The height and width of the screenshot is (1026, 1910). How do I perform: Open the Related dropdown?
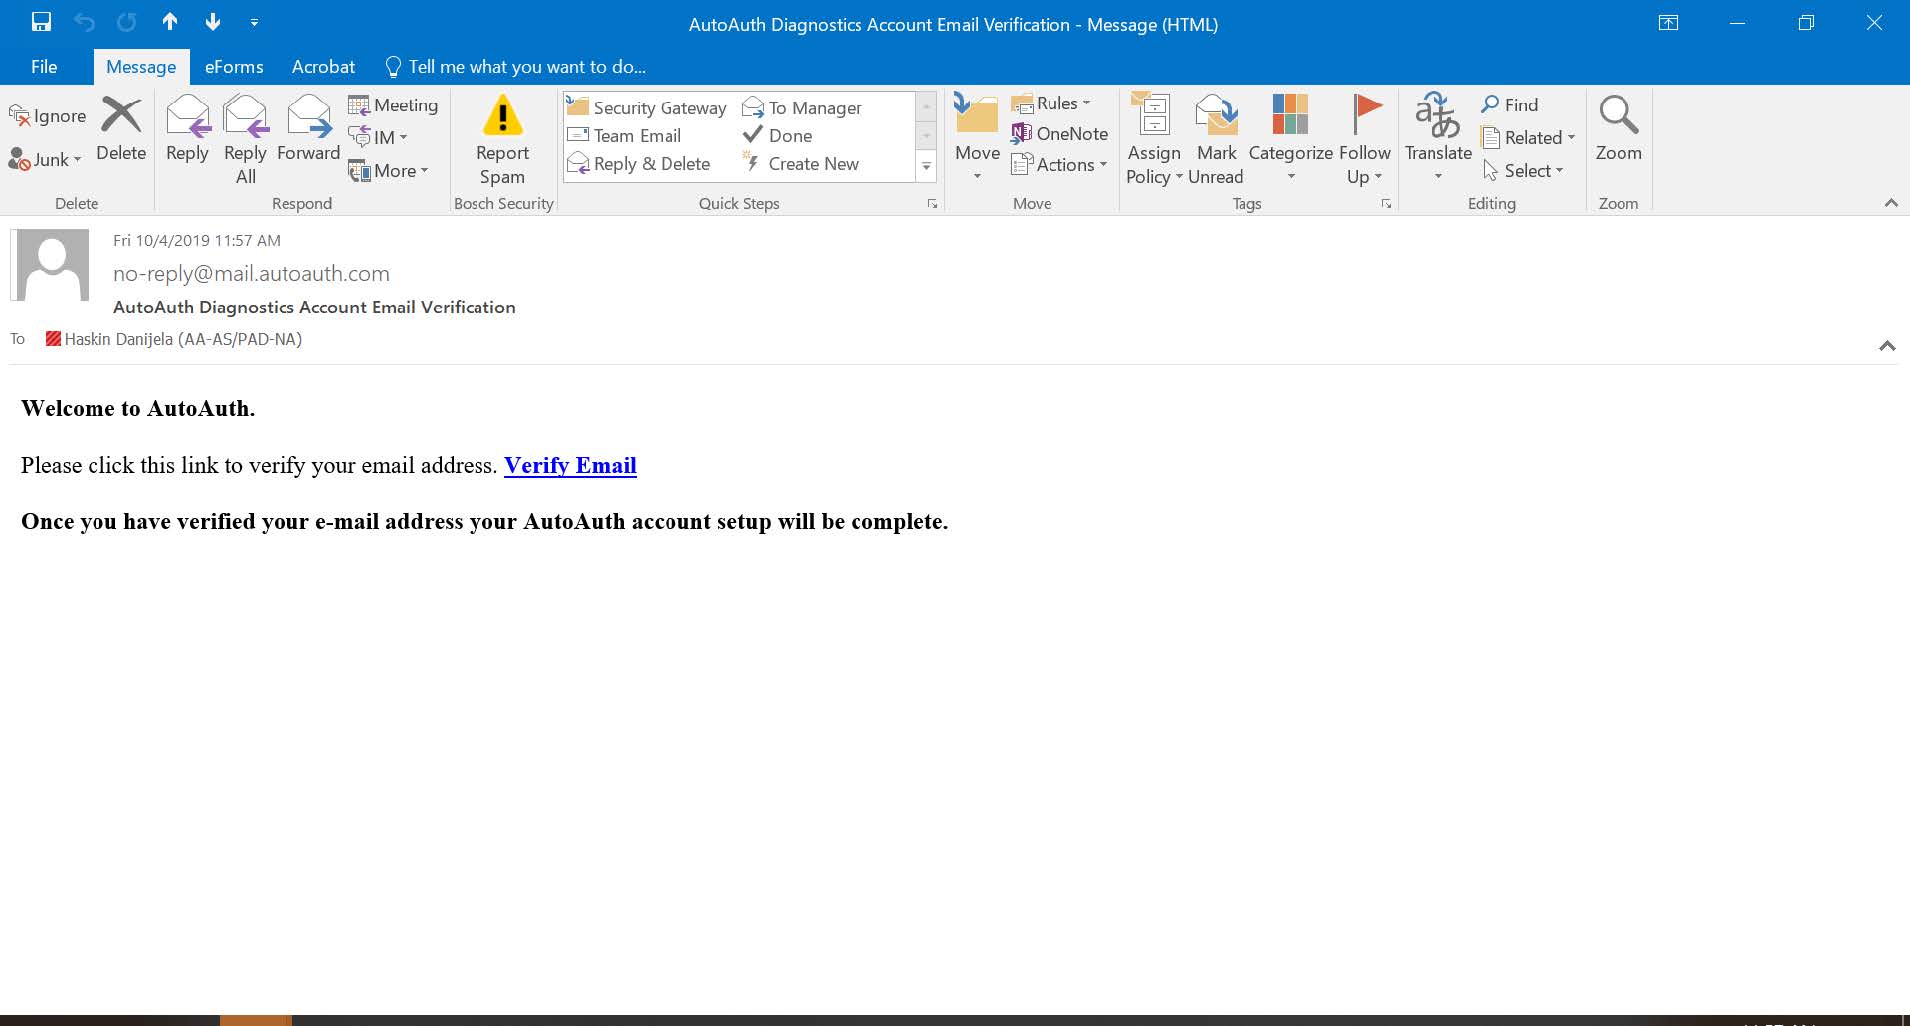pyautogui.click(x=1528, y=138)
